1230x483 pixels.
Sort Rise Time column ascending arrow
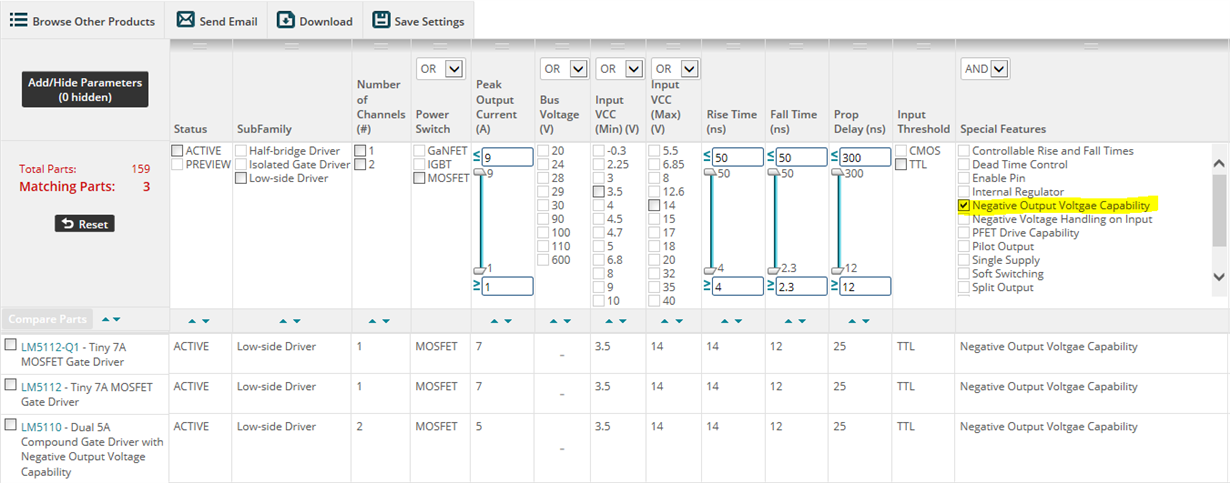[725, 321]
